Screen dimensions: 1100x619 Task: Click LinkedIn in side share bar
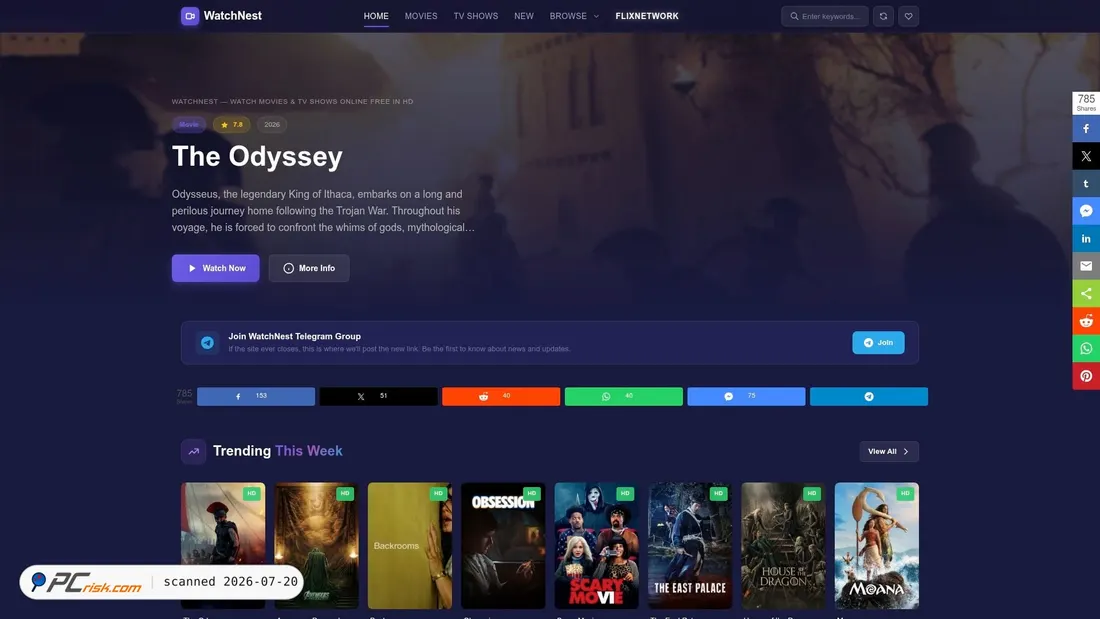[1086, 239]
